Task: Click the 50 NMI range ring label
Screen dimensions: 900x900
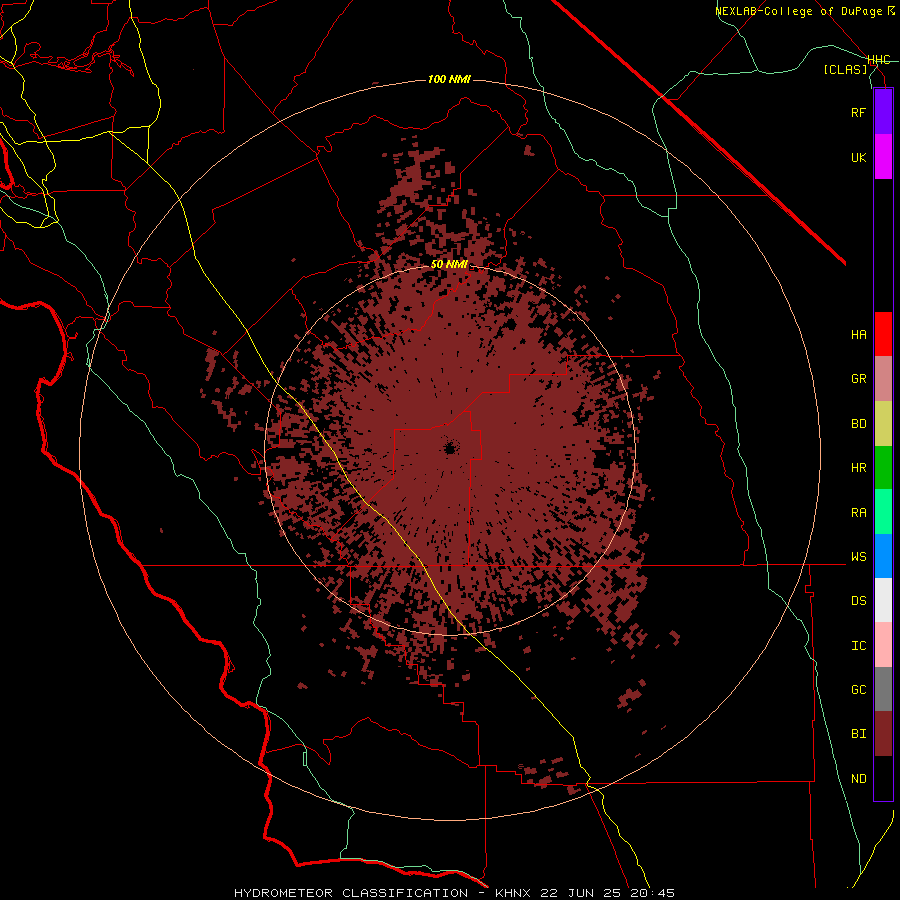Action: tap(449, 265)
